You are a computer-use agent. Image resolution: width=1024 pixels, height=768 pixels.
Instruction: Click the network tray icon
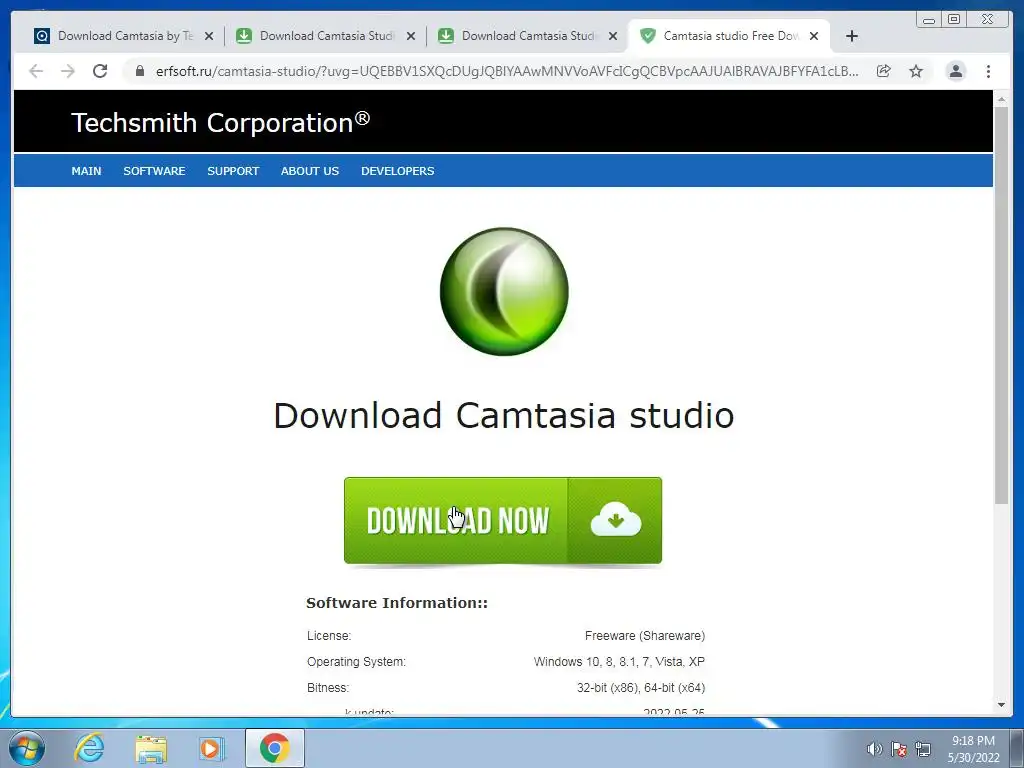(x=923, y=749)
